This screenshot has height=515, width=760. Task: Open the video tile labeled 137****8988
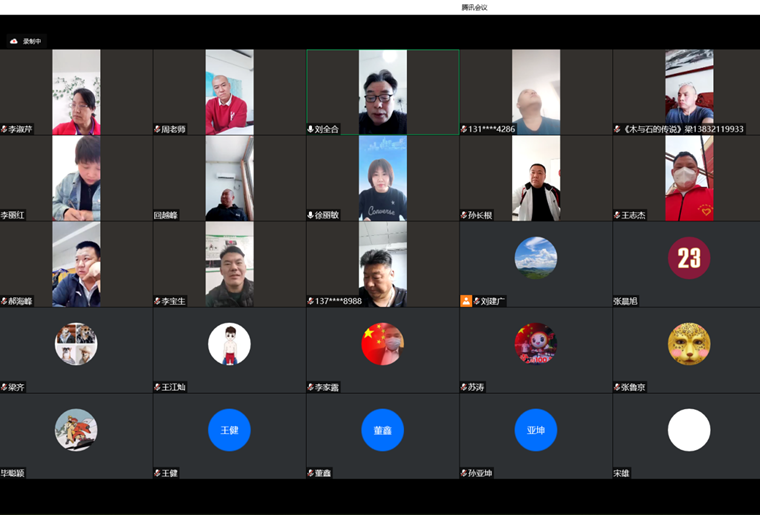pos(382,263)
